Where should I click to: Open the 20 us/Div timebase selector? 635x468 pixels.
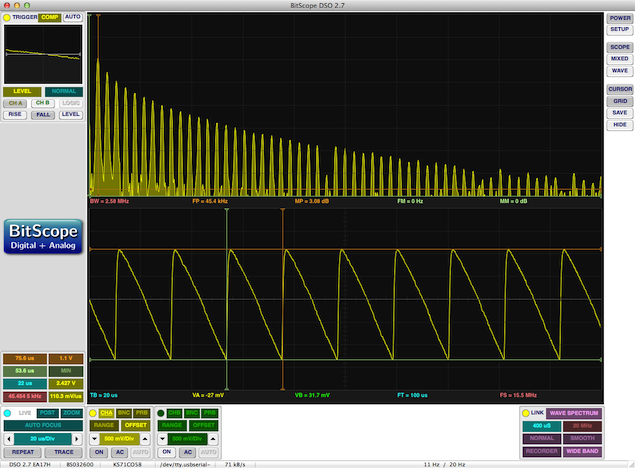click(43, 438)
